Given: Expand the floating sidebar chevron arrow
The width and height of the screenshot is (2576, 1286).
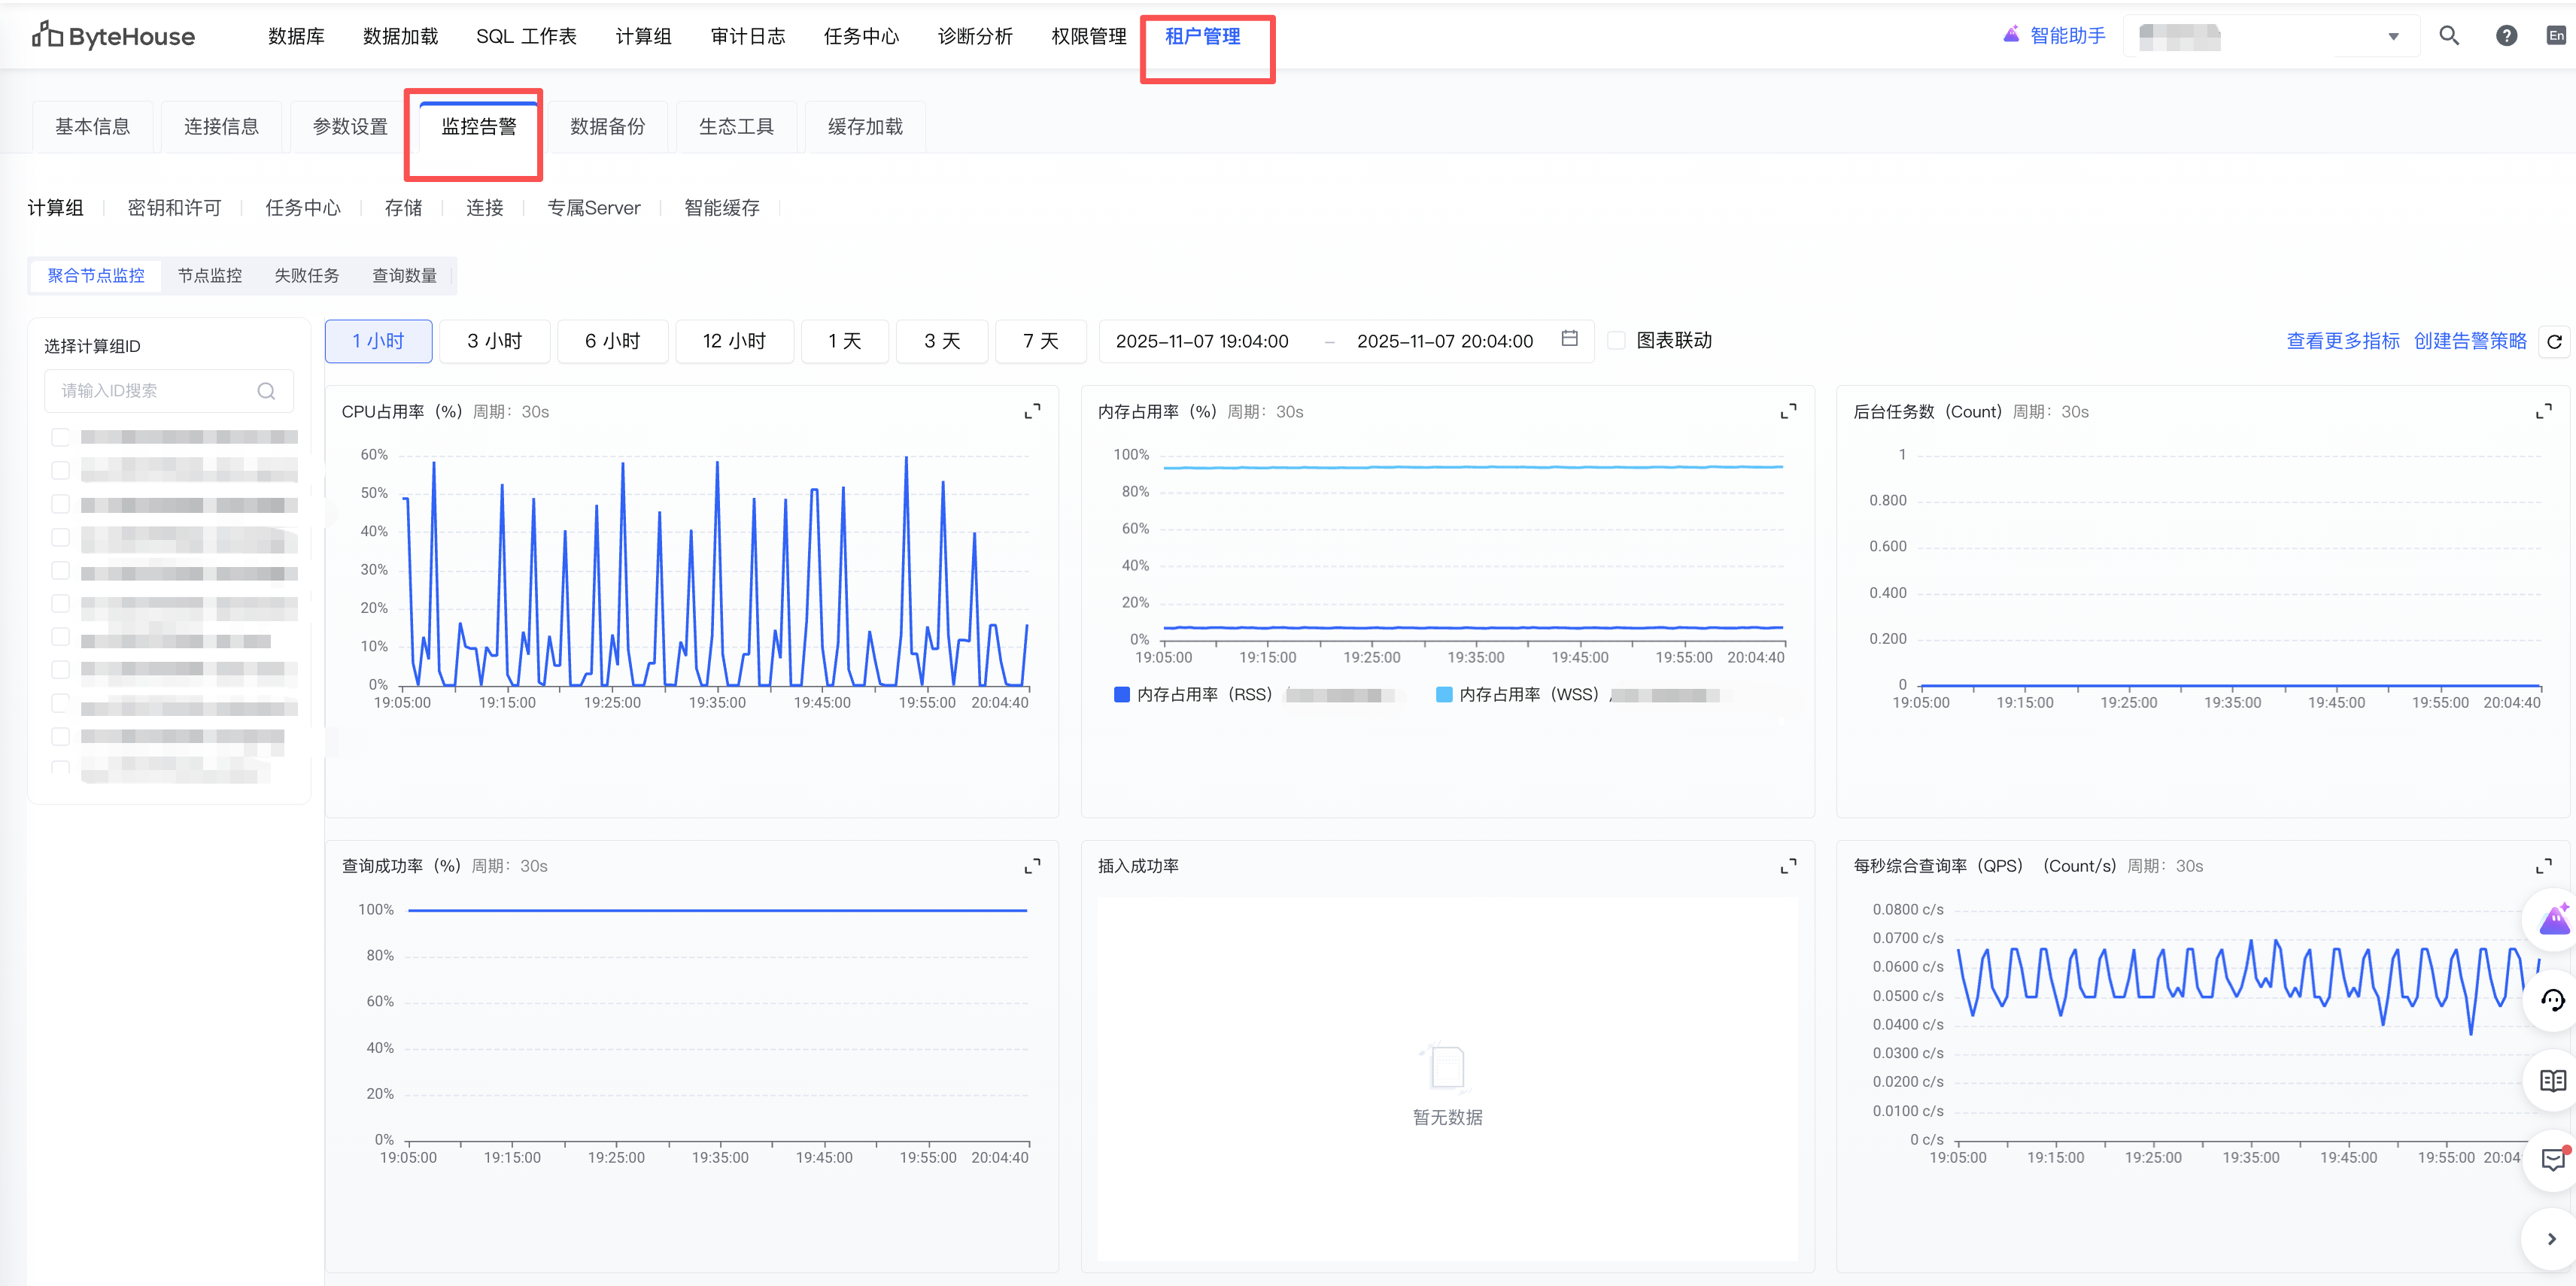Looking at the screenshot, I should tap(2551, 1239).
